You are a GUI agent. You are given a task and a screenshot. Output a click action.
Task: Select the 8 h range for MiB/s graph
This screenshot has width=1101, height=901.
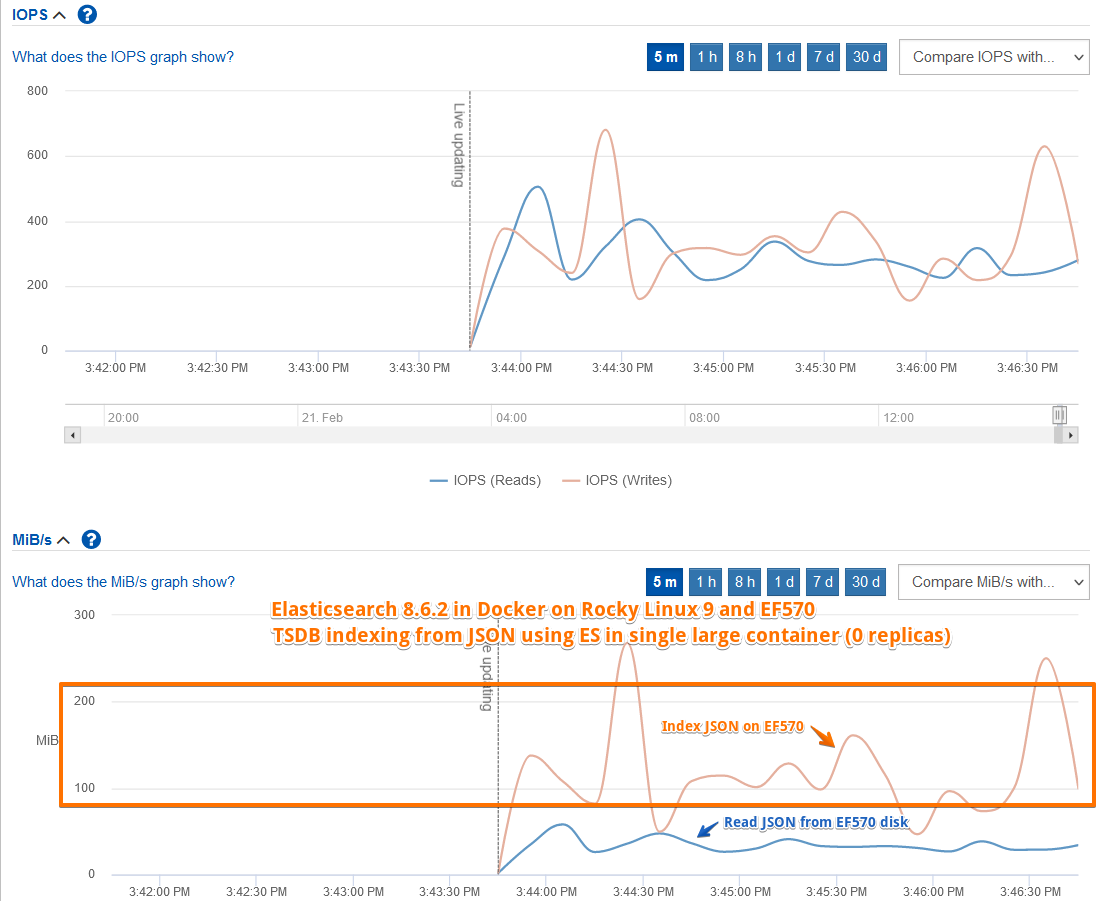click(744, 581)
